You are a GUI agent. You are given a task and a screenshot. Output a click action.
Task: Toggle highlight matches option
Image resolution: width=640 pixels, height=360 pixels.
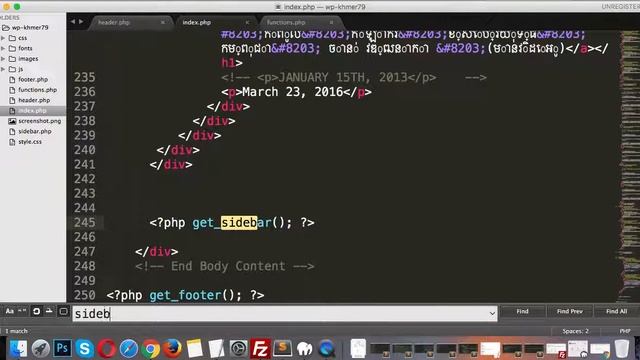(63, 311)
